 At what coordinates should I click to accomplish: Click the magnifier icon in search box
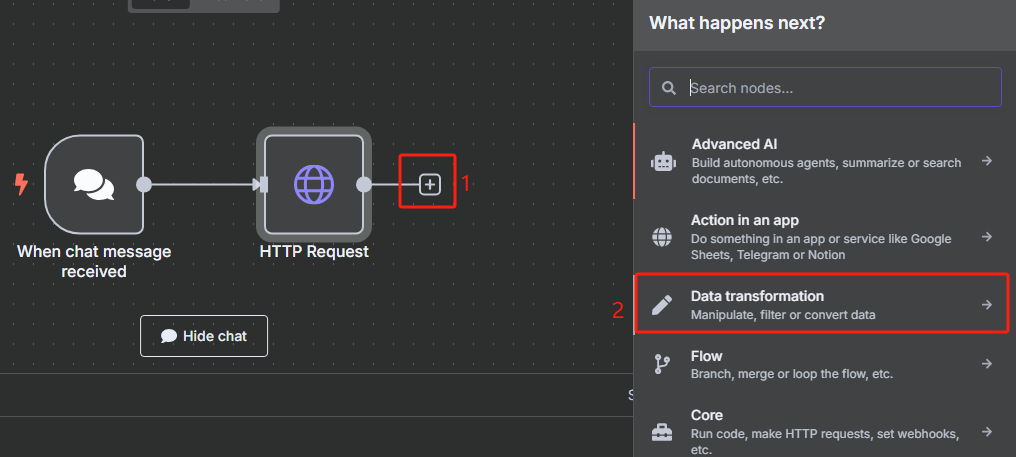pyautogui.click(x=669, y=88)
